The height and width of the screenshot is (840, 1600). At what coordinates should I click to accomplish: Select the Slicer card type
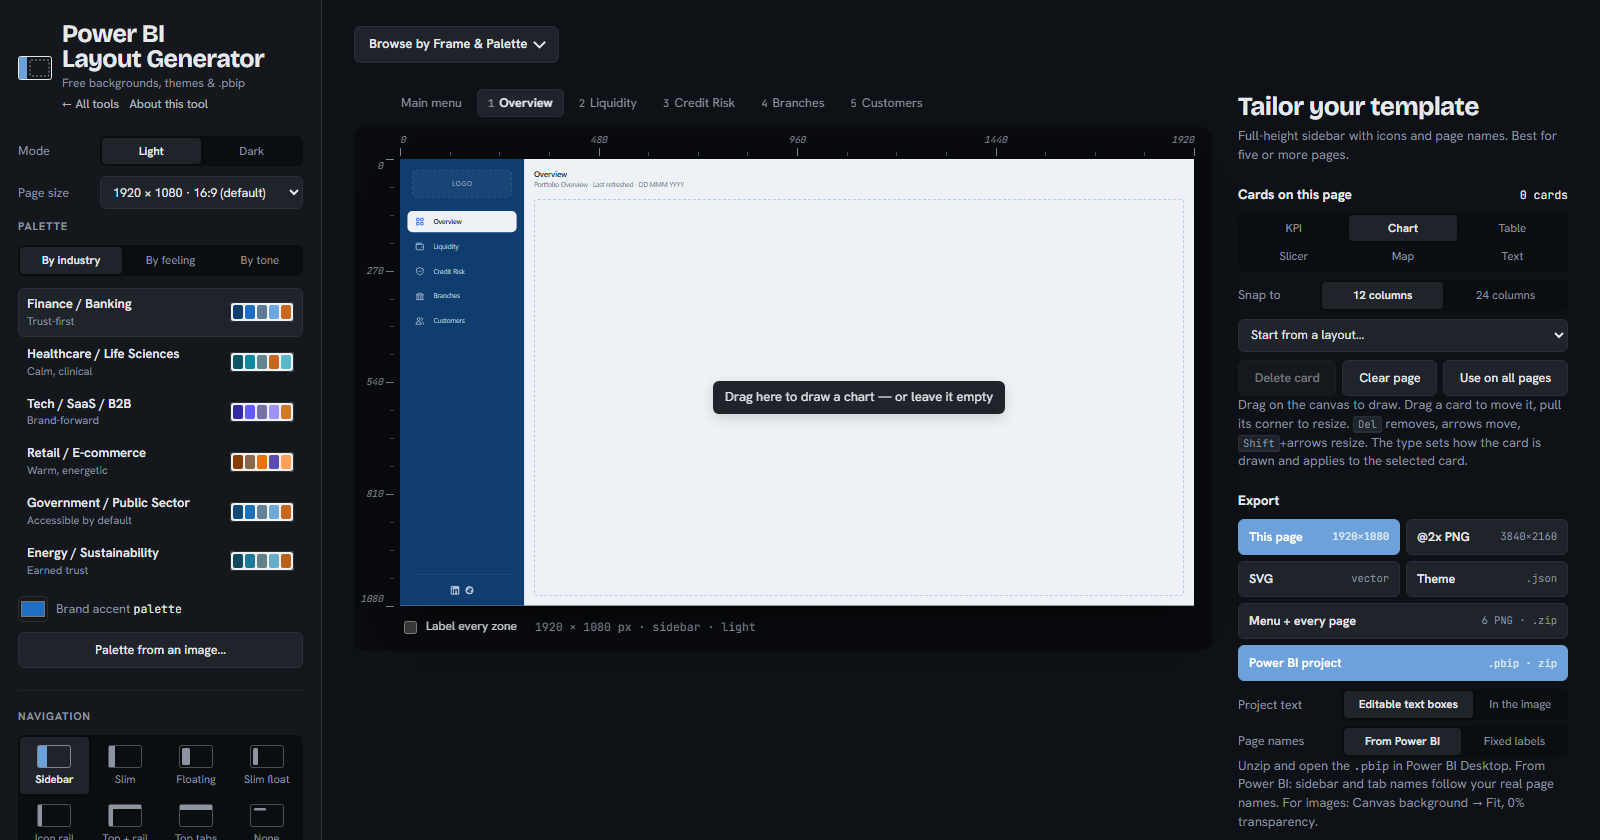(1294, 256)
